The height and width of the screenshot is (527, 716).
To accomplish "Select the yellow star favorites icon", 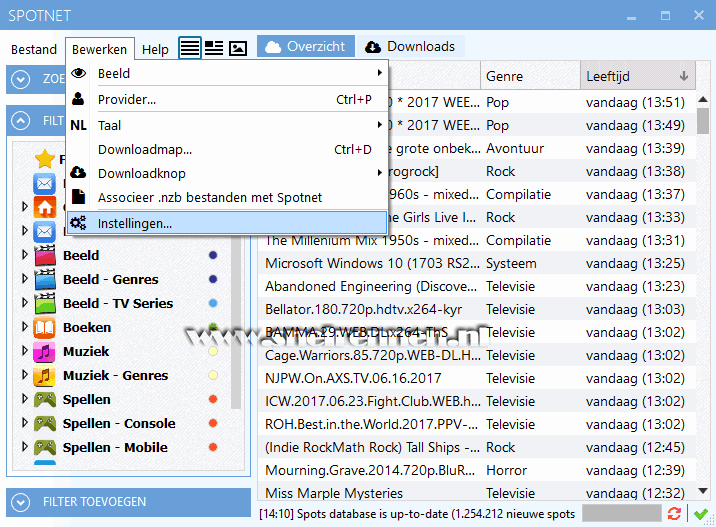I will coord(45,158).
